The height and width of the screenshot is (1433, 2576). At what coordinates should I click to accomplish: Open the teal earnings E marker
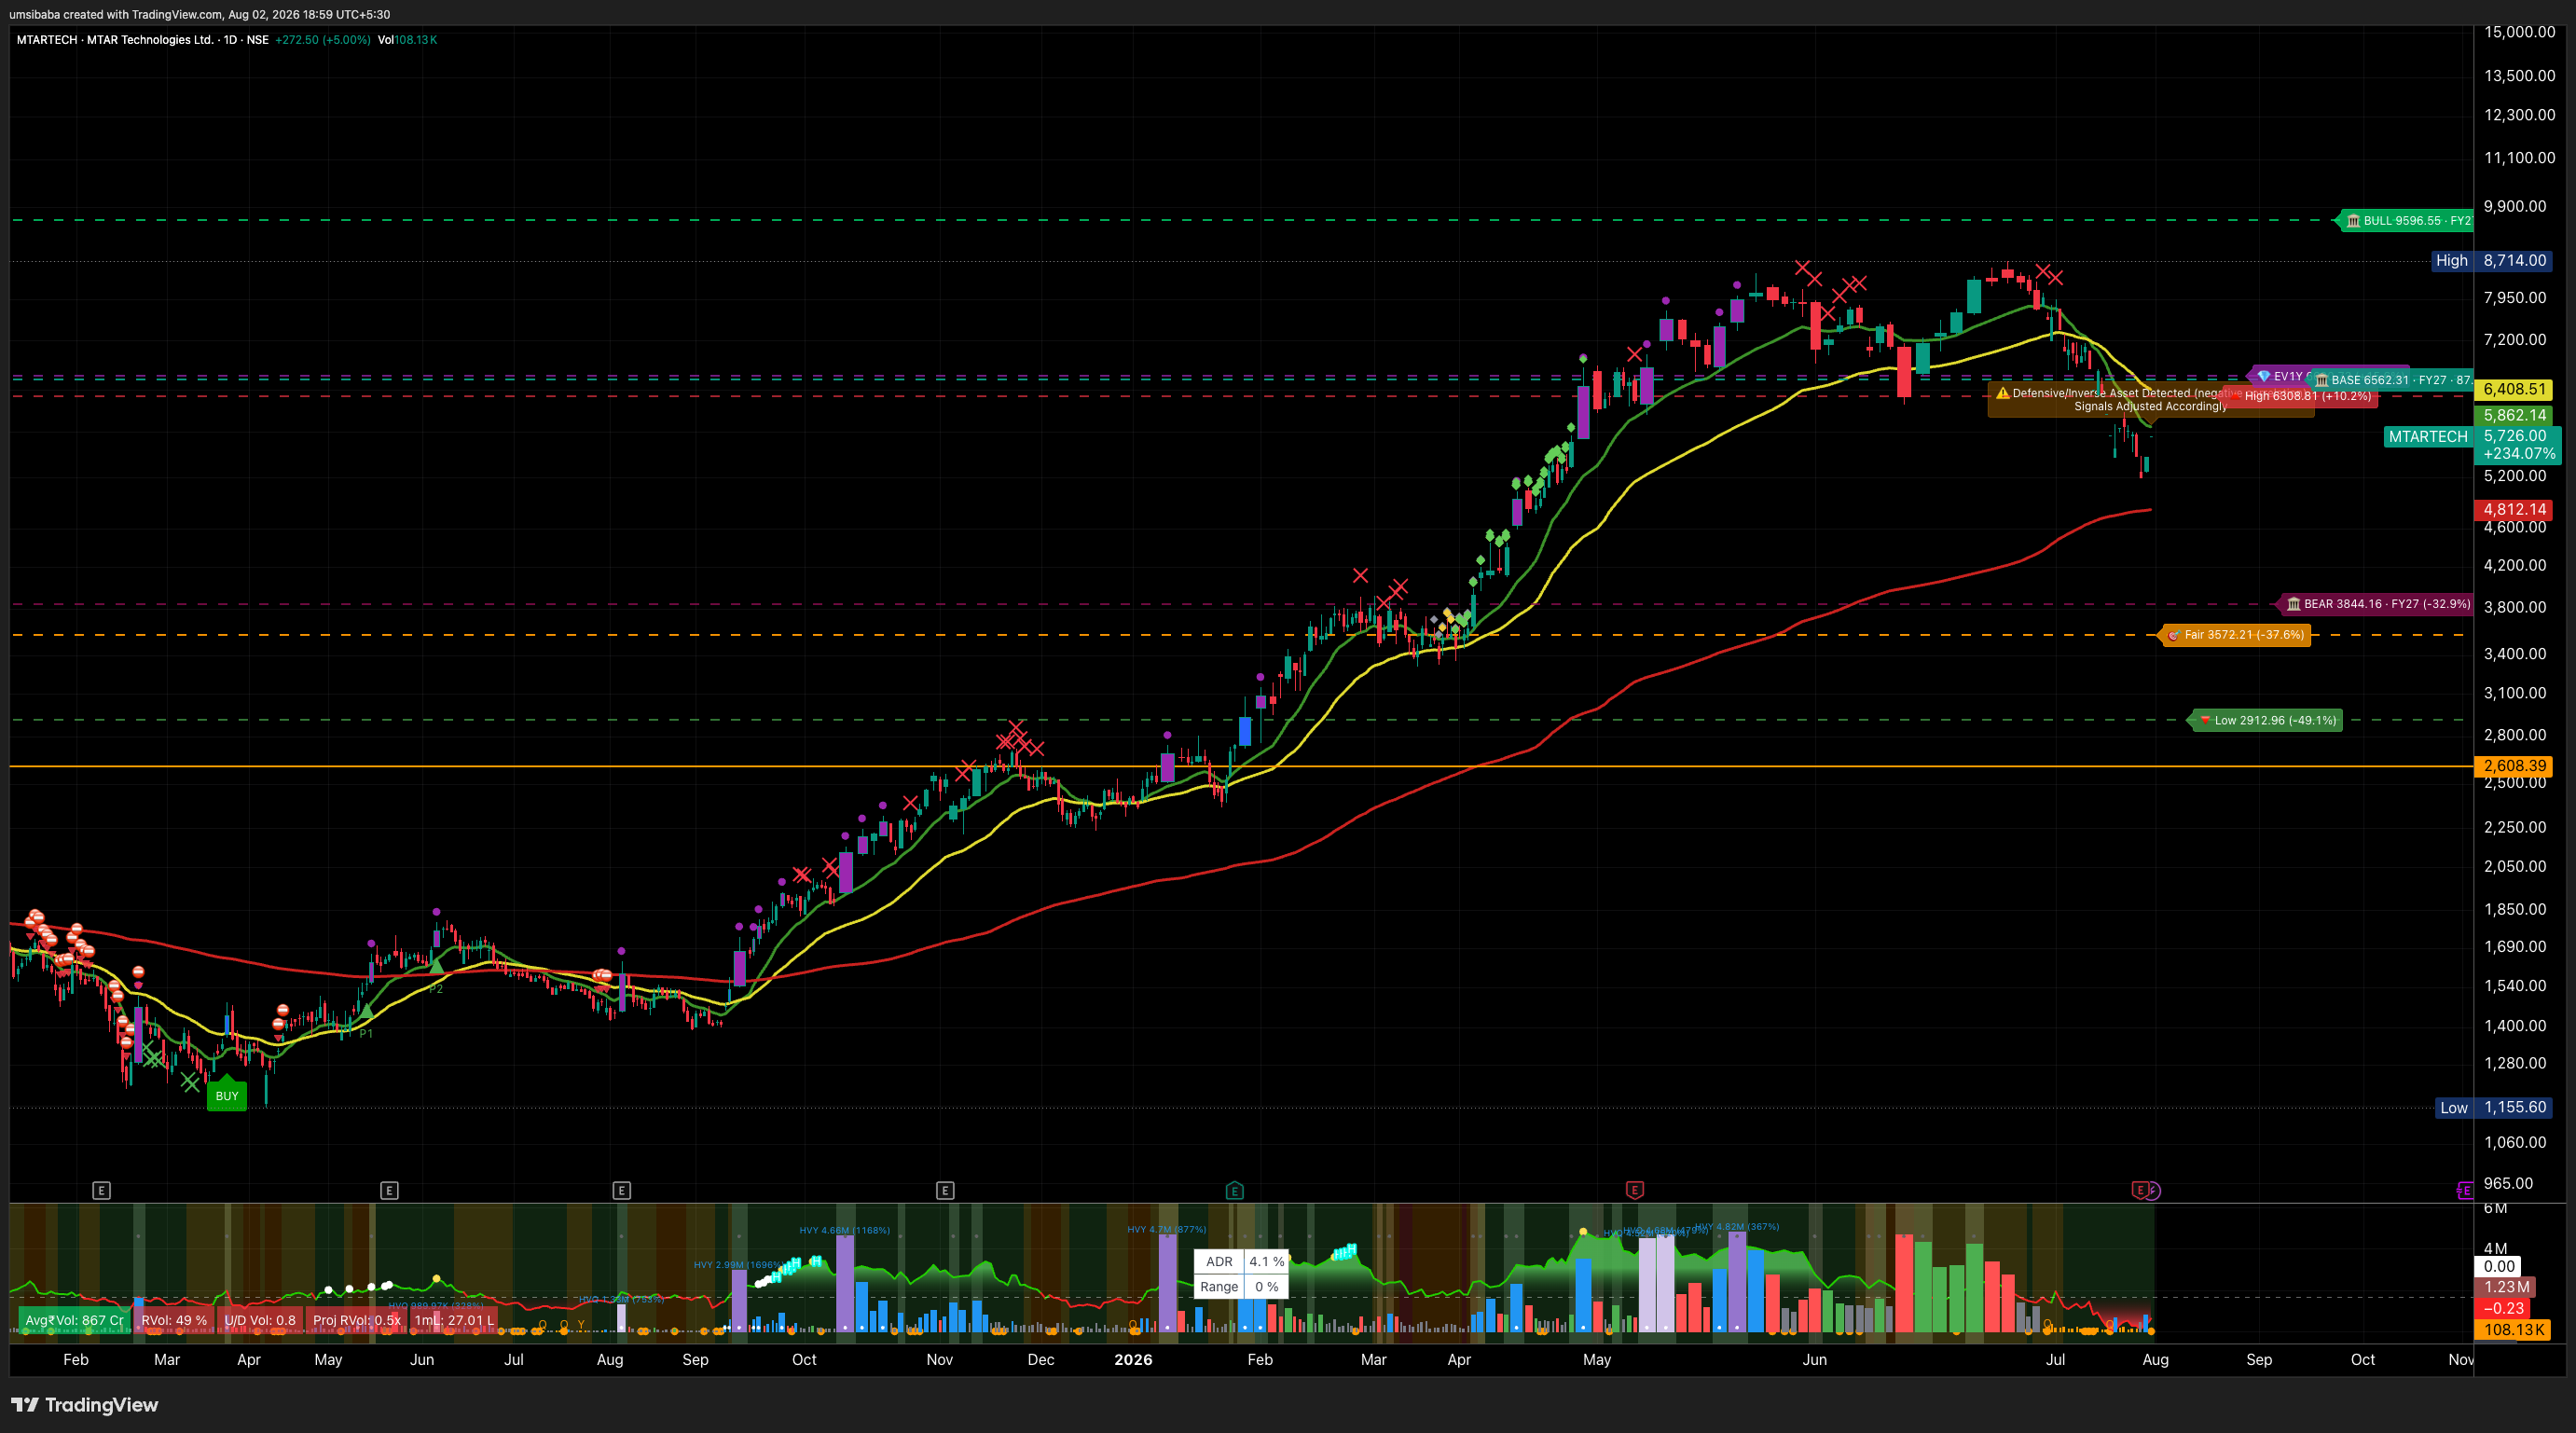[x=1234, y=1190]
